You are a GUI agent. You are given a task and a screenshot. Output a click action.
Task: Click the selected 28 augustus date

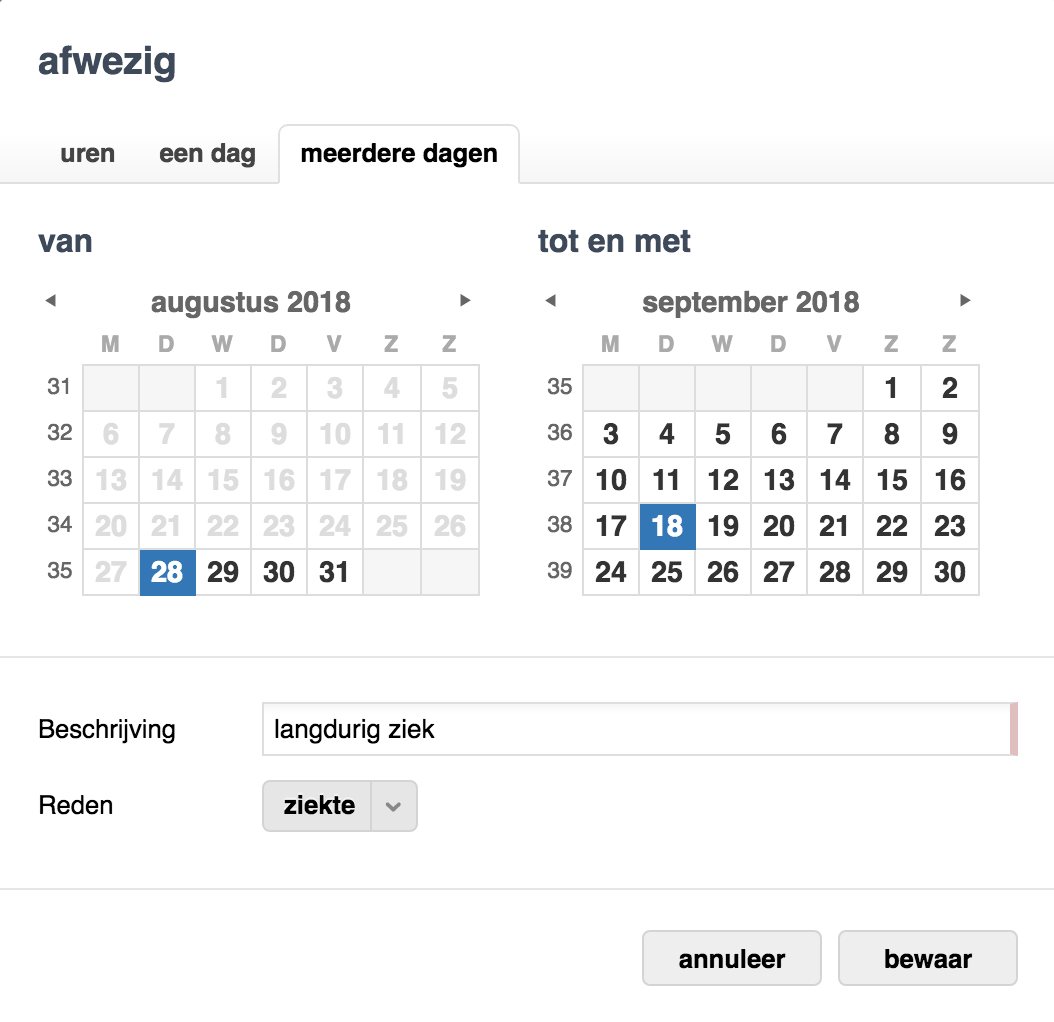[x=167, y=572]
